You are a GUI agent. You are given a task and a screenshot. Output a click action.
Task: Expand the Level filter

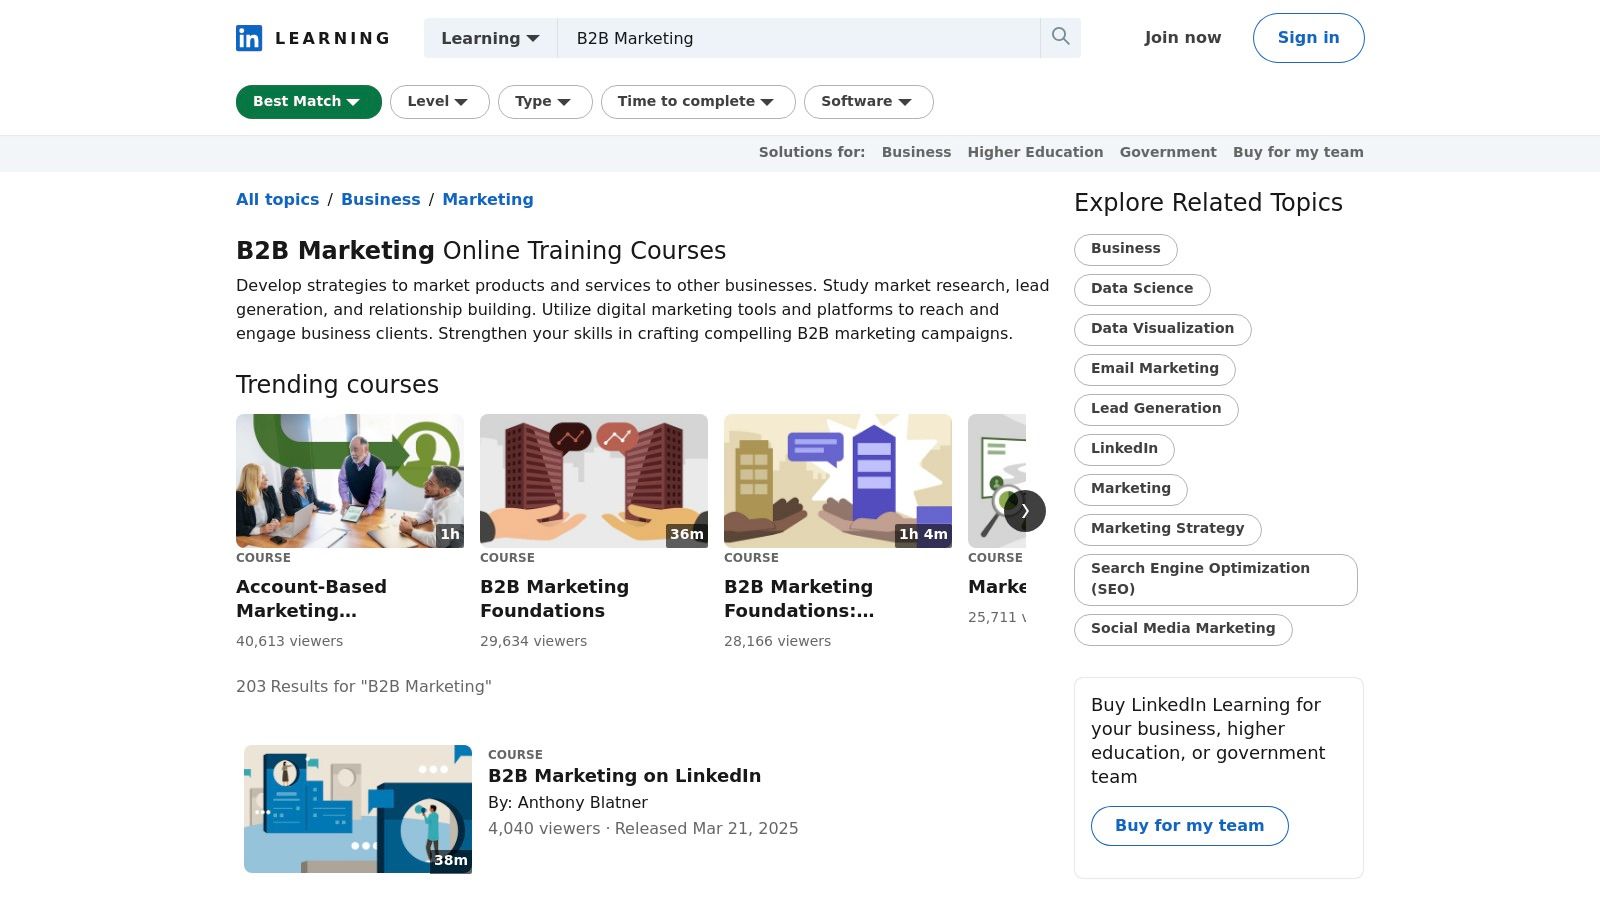tap(439, 102)
